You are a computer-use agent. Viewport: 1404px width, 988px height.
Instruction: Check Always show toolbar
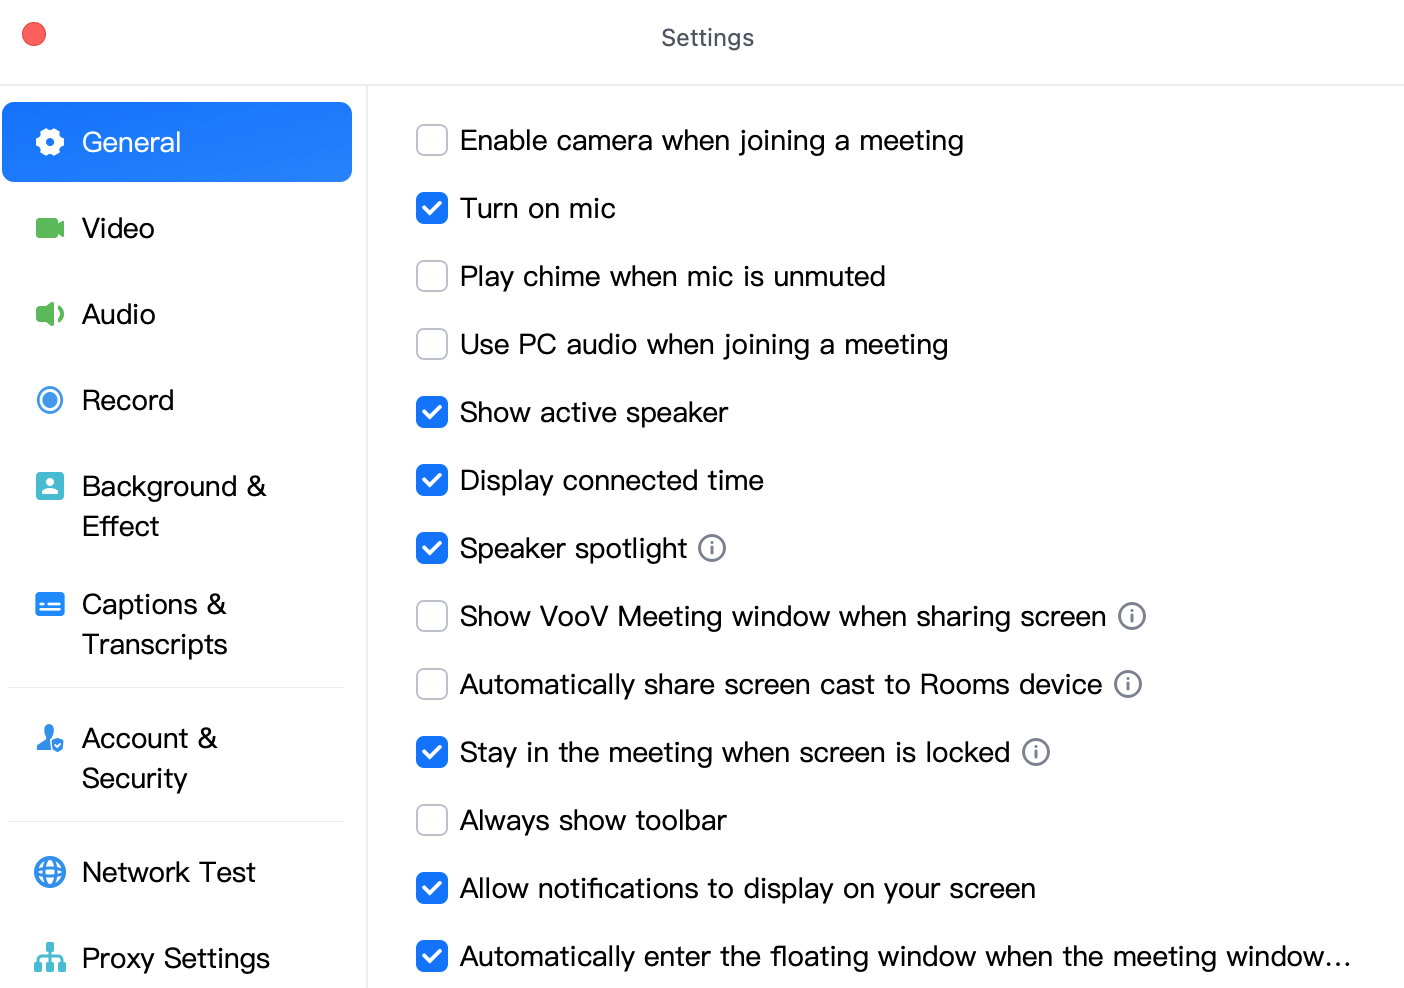point(431,820)
